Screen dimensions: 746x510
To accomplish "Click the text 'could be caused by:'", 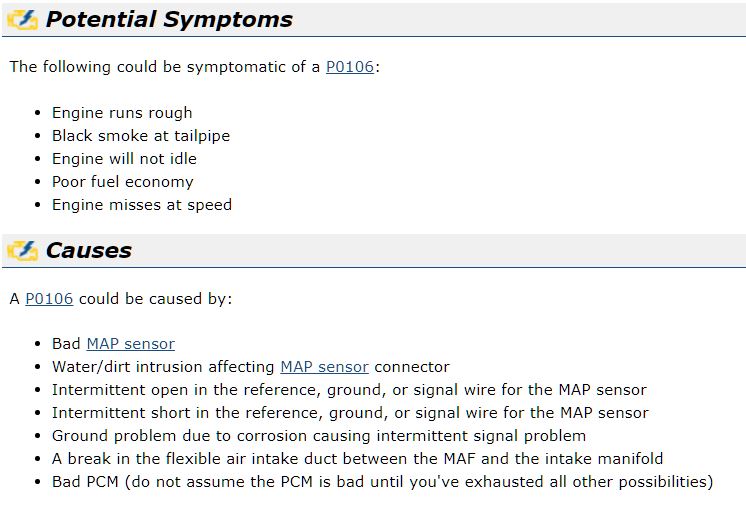I will [156, 299].
